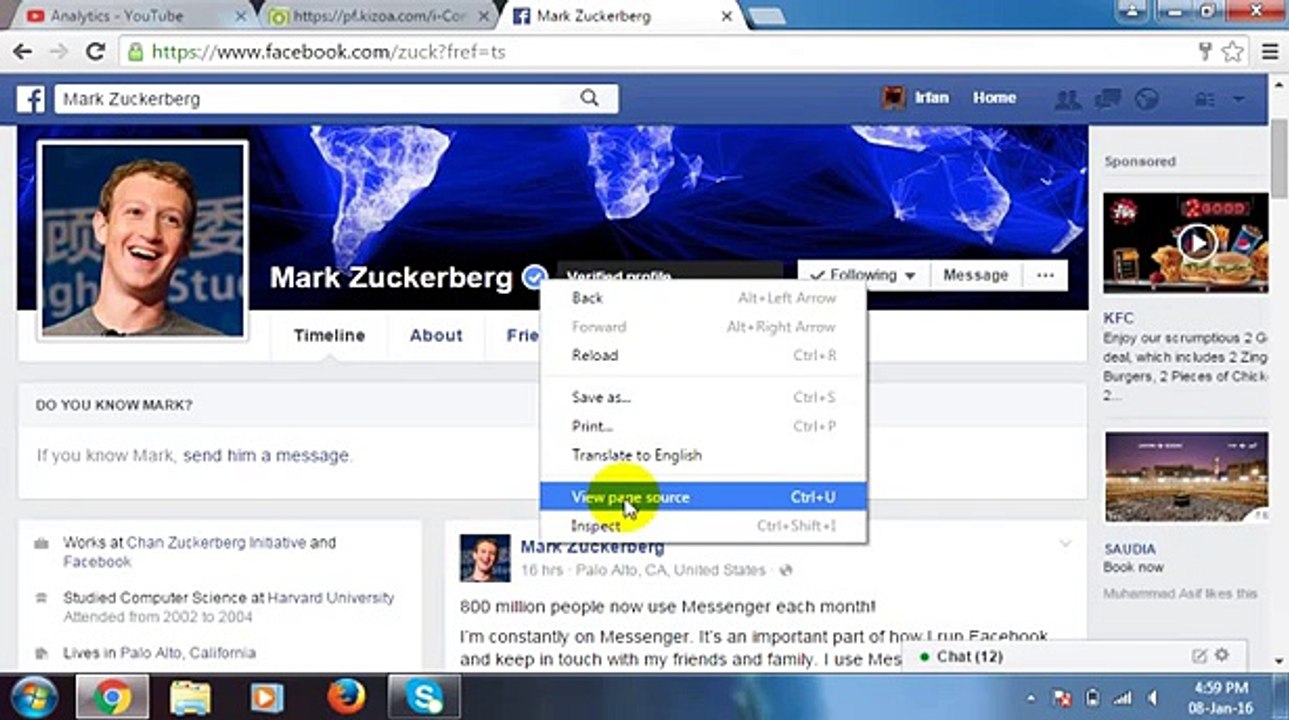Image resolution: width=1289 pixels, height=720 pixels.
Task: Click the saved-password key icon
Action: tap(1206, 52)
